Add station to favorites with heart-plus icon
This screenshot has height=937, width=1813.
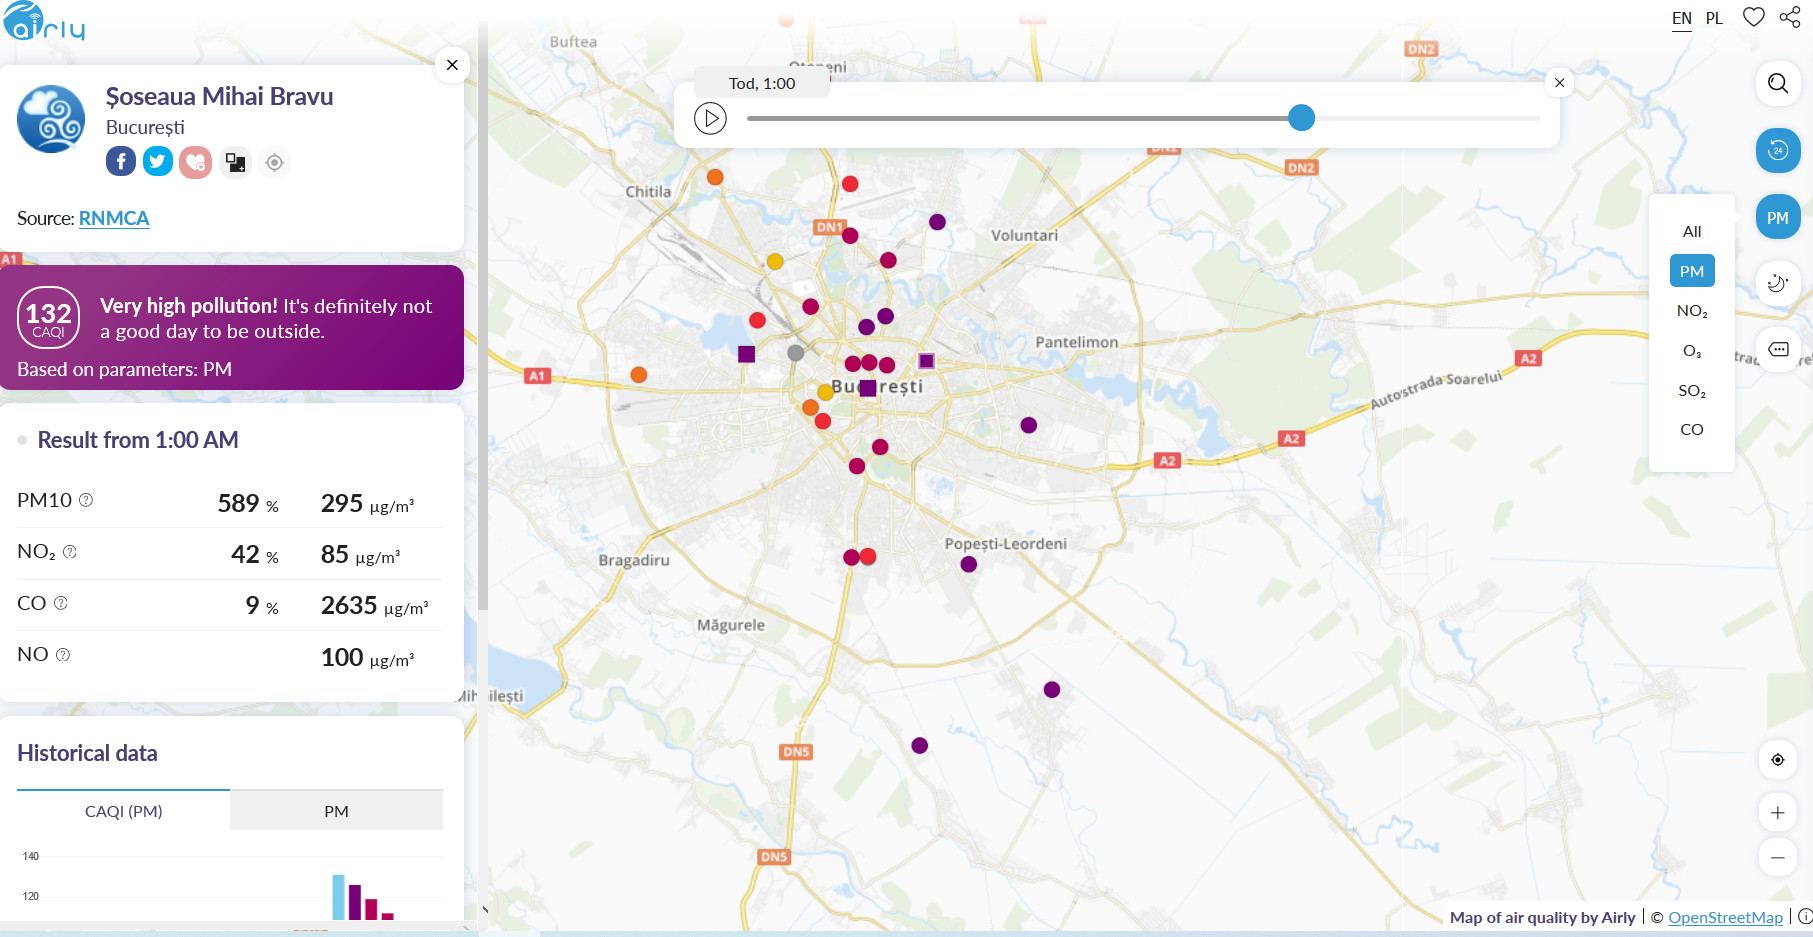(x=196, y=162)
